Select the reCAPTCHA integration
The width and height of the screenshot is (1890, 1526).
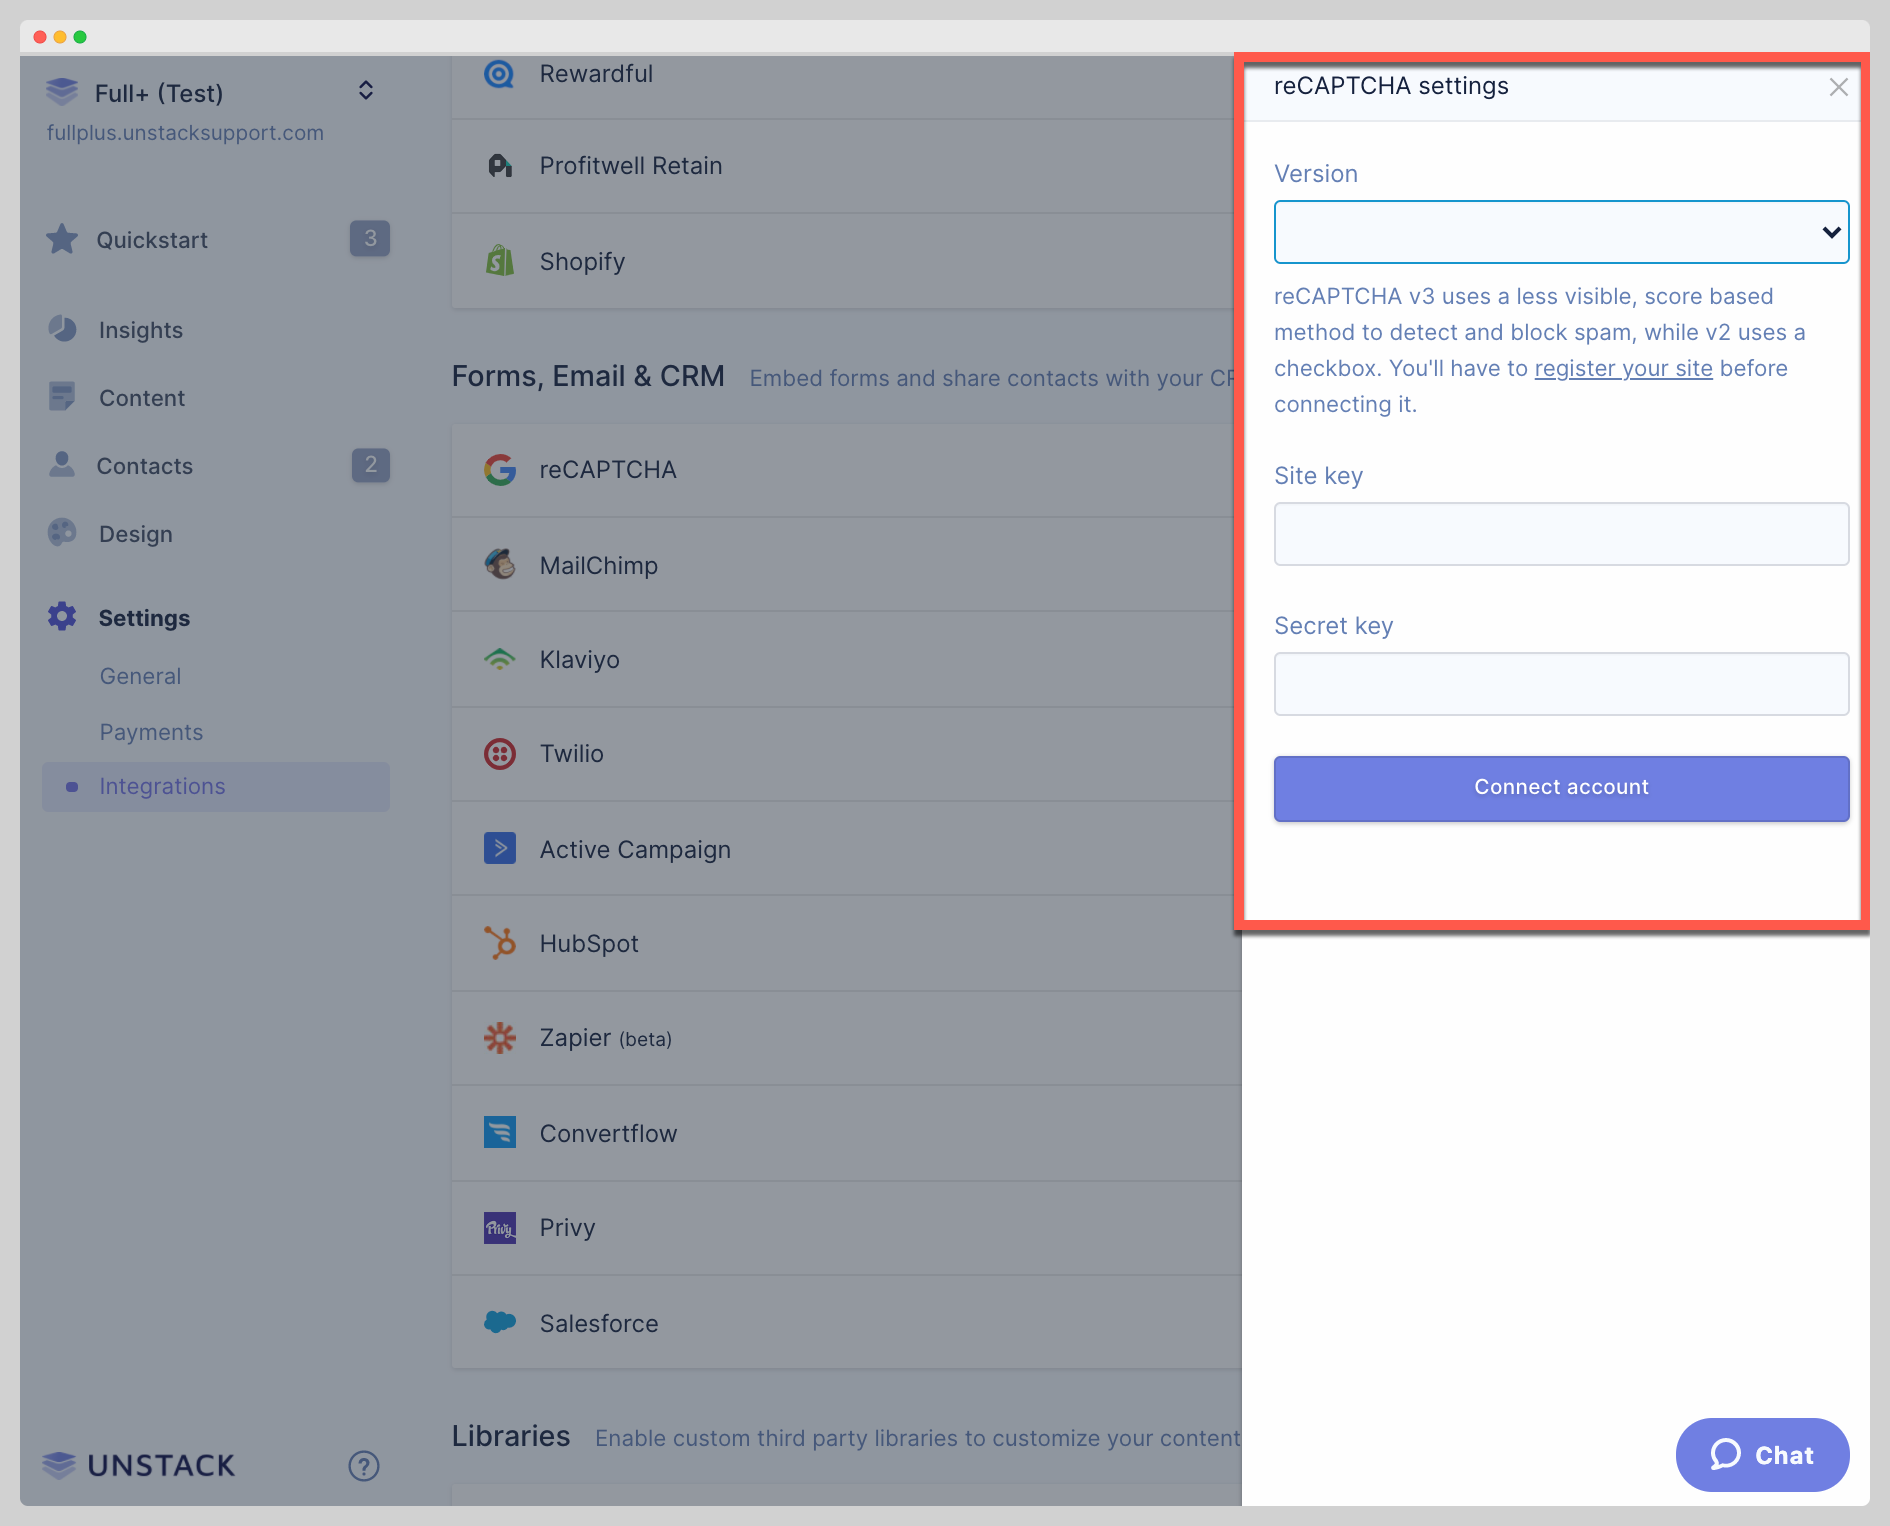pyautogui.click(x=607, y=469)
